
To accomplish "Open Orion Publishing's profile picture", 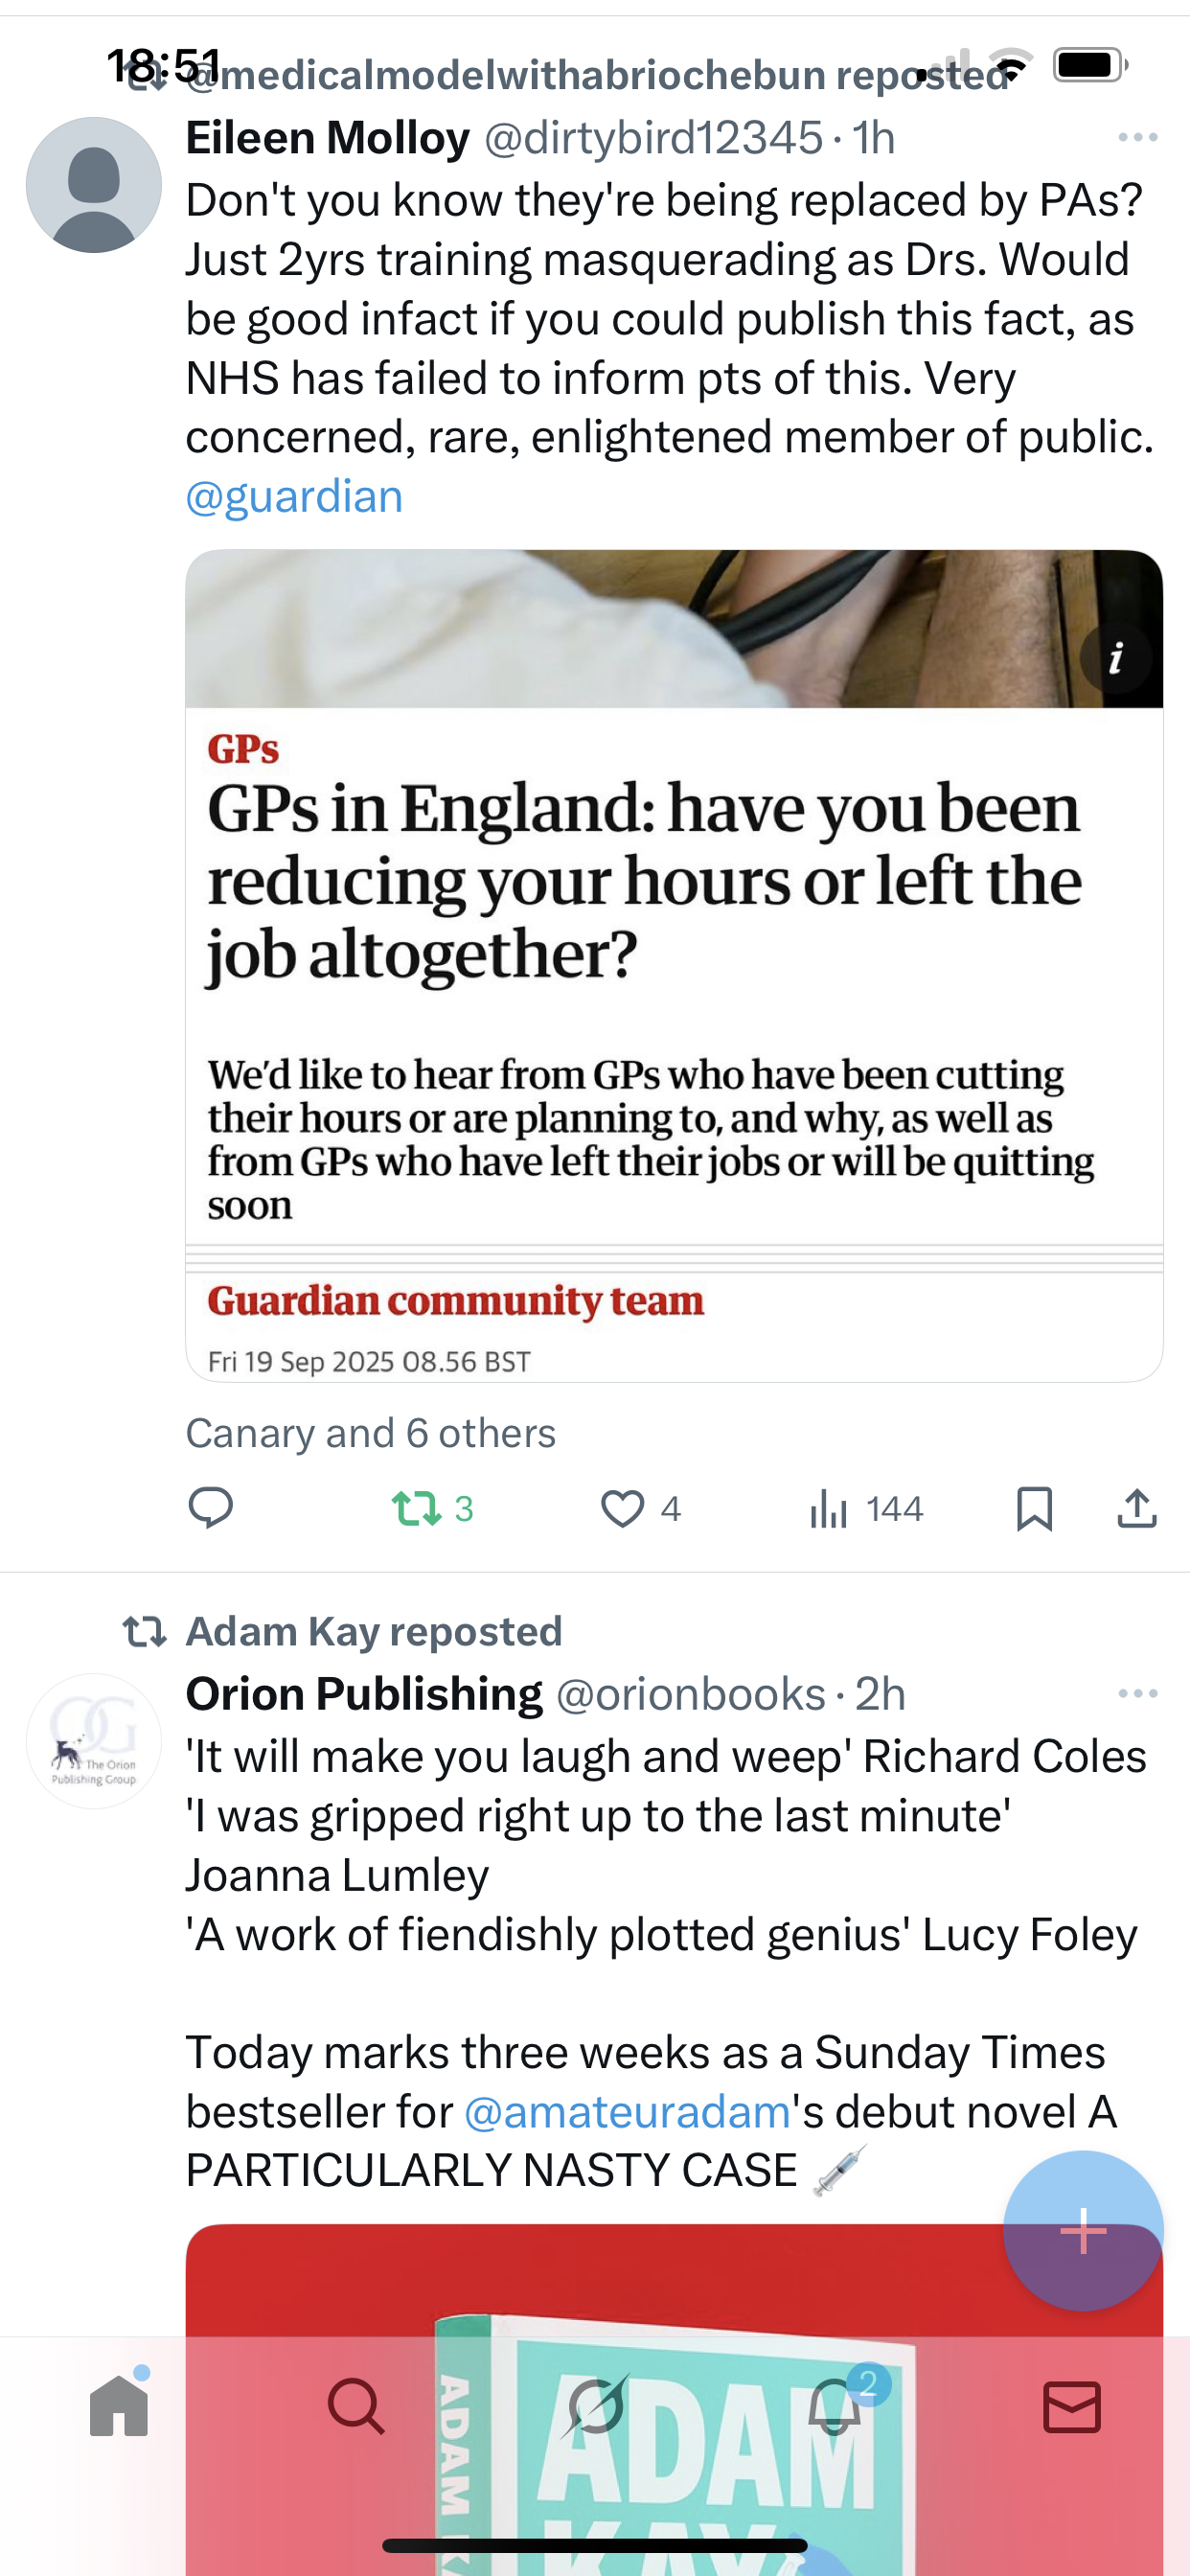I will 94,1741.
